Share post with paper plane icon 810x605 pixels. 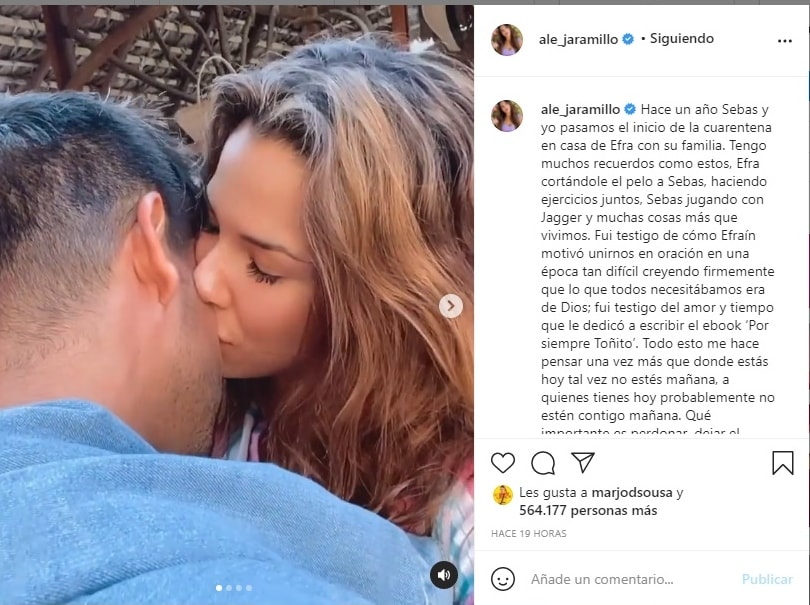pos(583,462)
